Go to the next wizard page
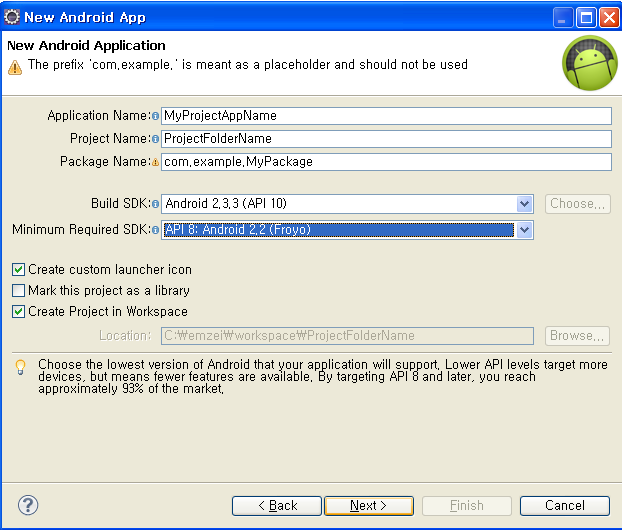Screen dimensions: 622x530 (369, 505)
